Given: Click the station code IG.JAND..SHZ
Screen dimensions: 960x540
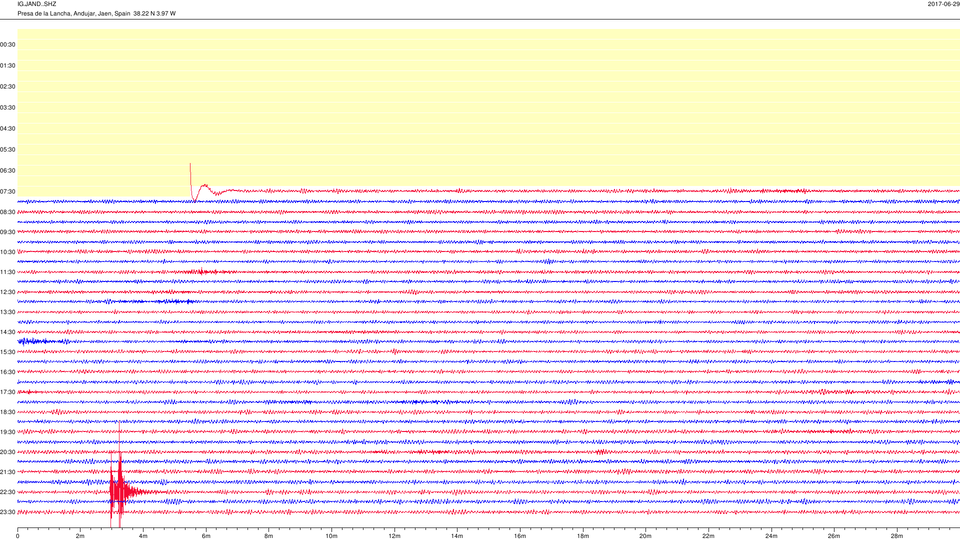Looking at the screenshot, I should tap(37, 4).
